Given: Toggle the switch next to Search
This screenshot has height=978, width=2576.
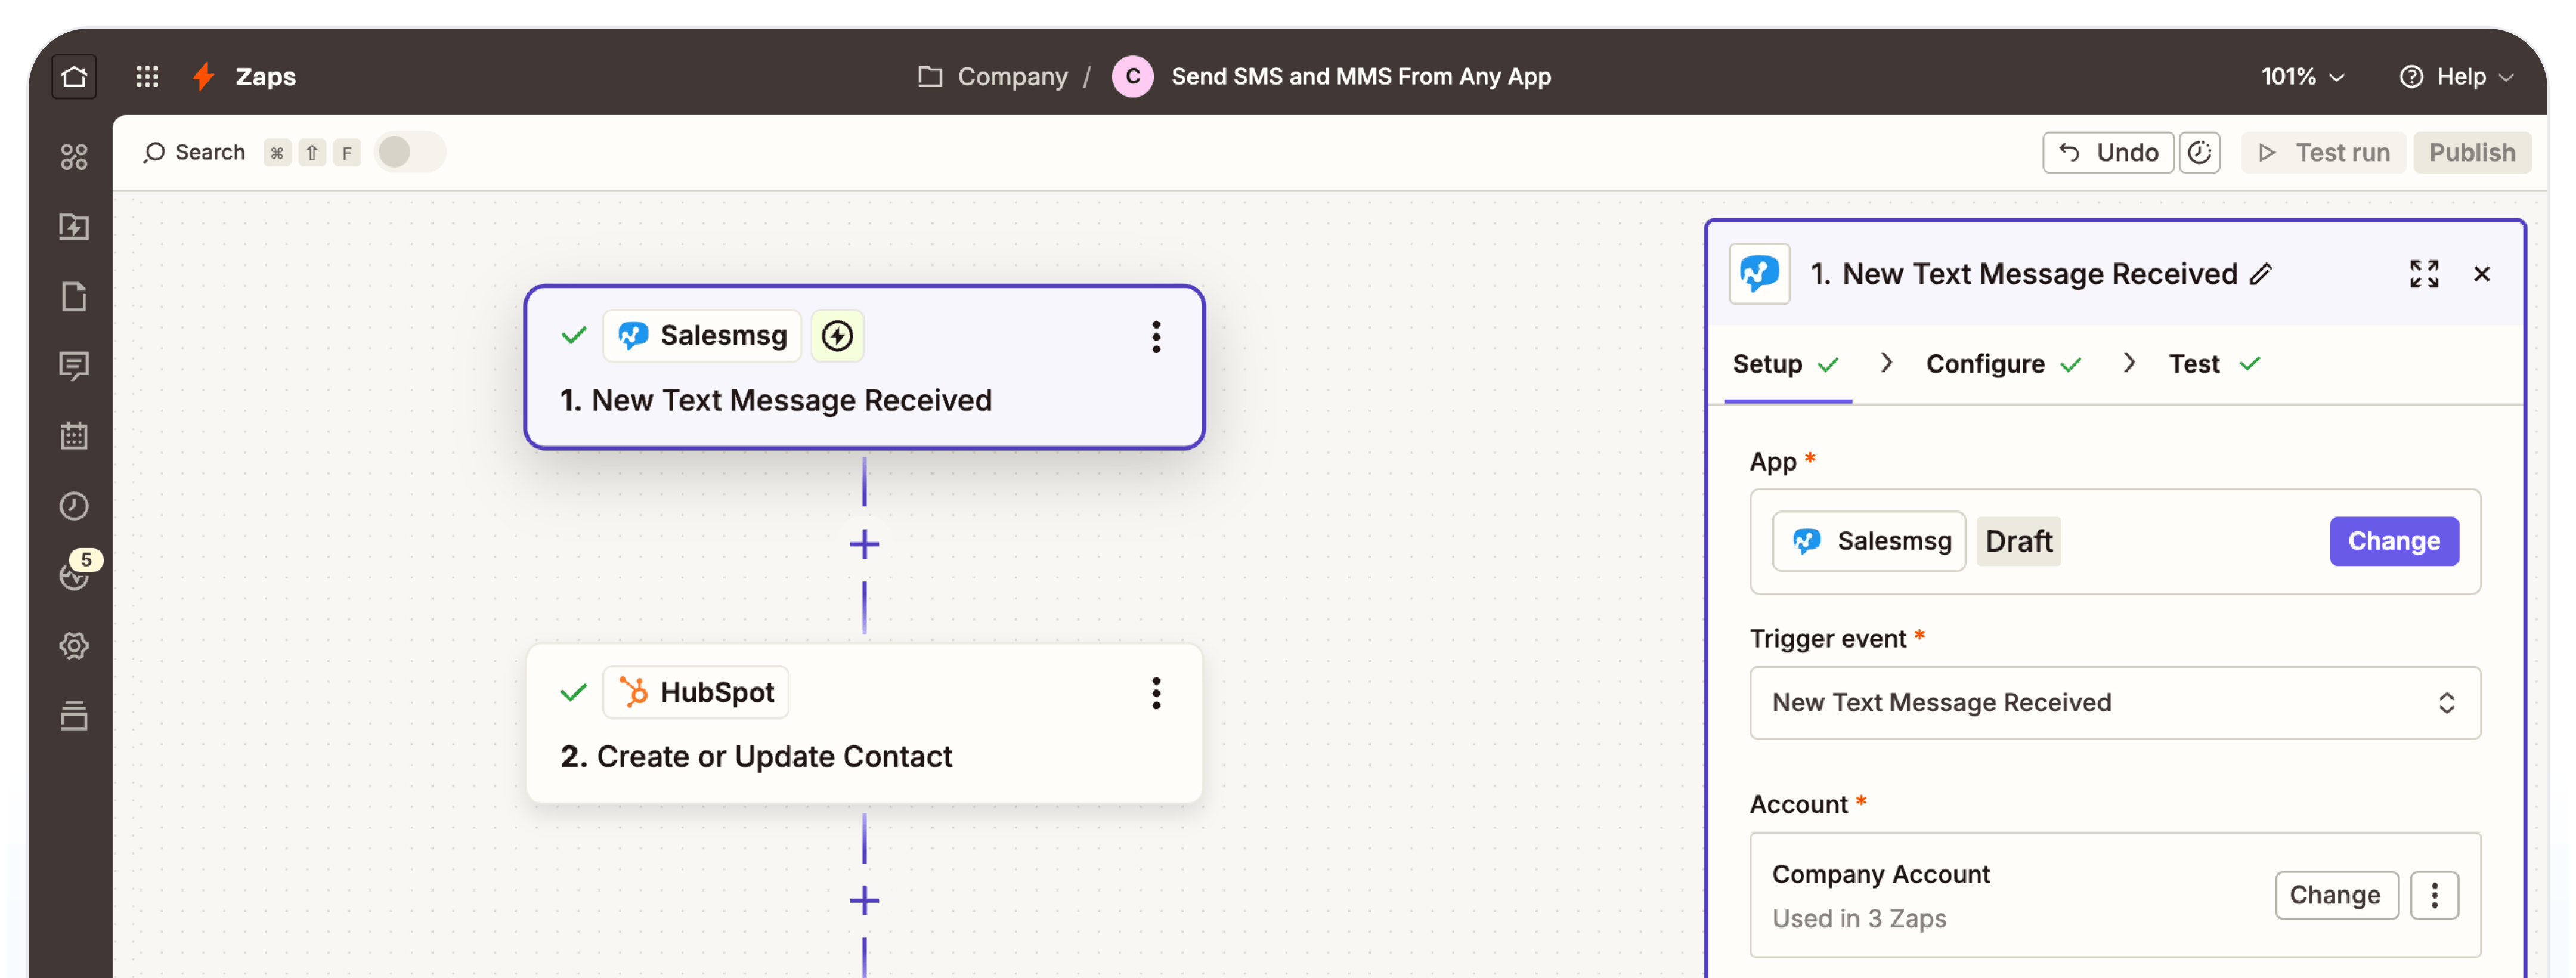Looking at the screenshot, I should 410,152.
